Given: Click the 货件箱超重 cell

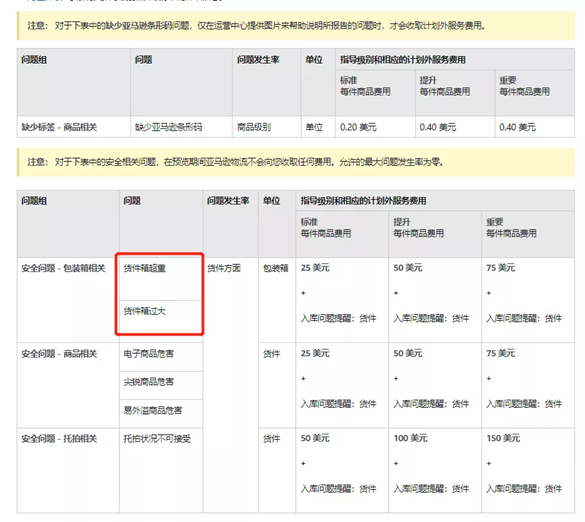Looking at the screenshot, I should point(161,279).
